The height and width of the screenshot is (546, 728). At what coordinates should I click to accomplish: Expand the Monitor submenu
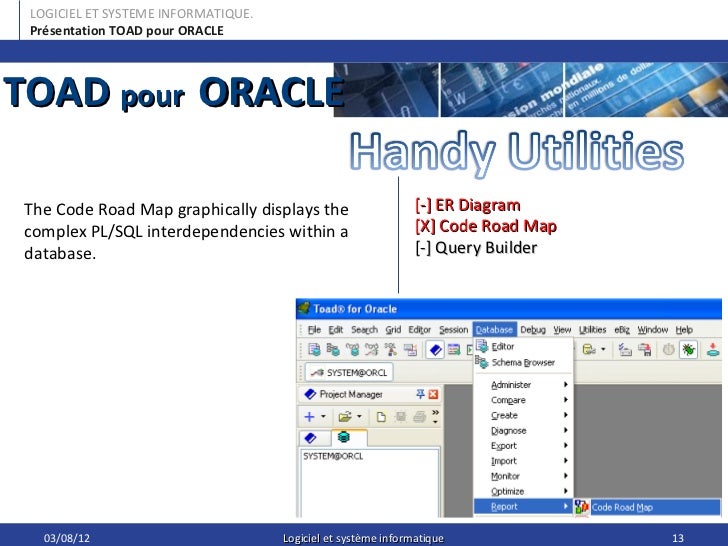[x=523, y=476]
